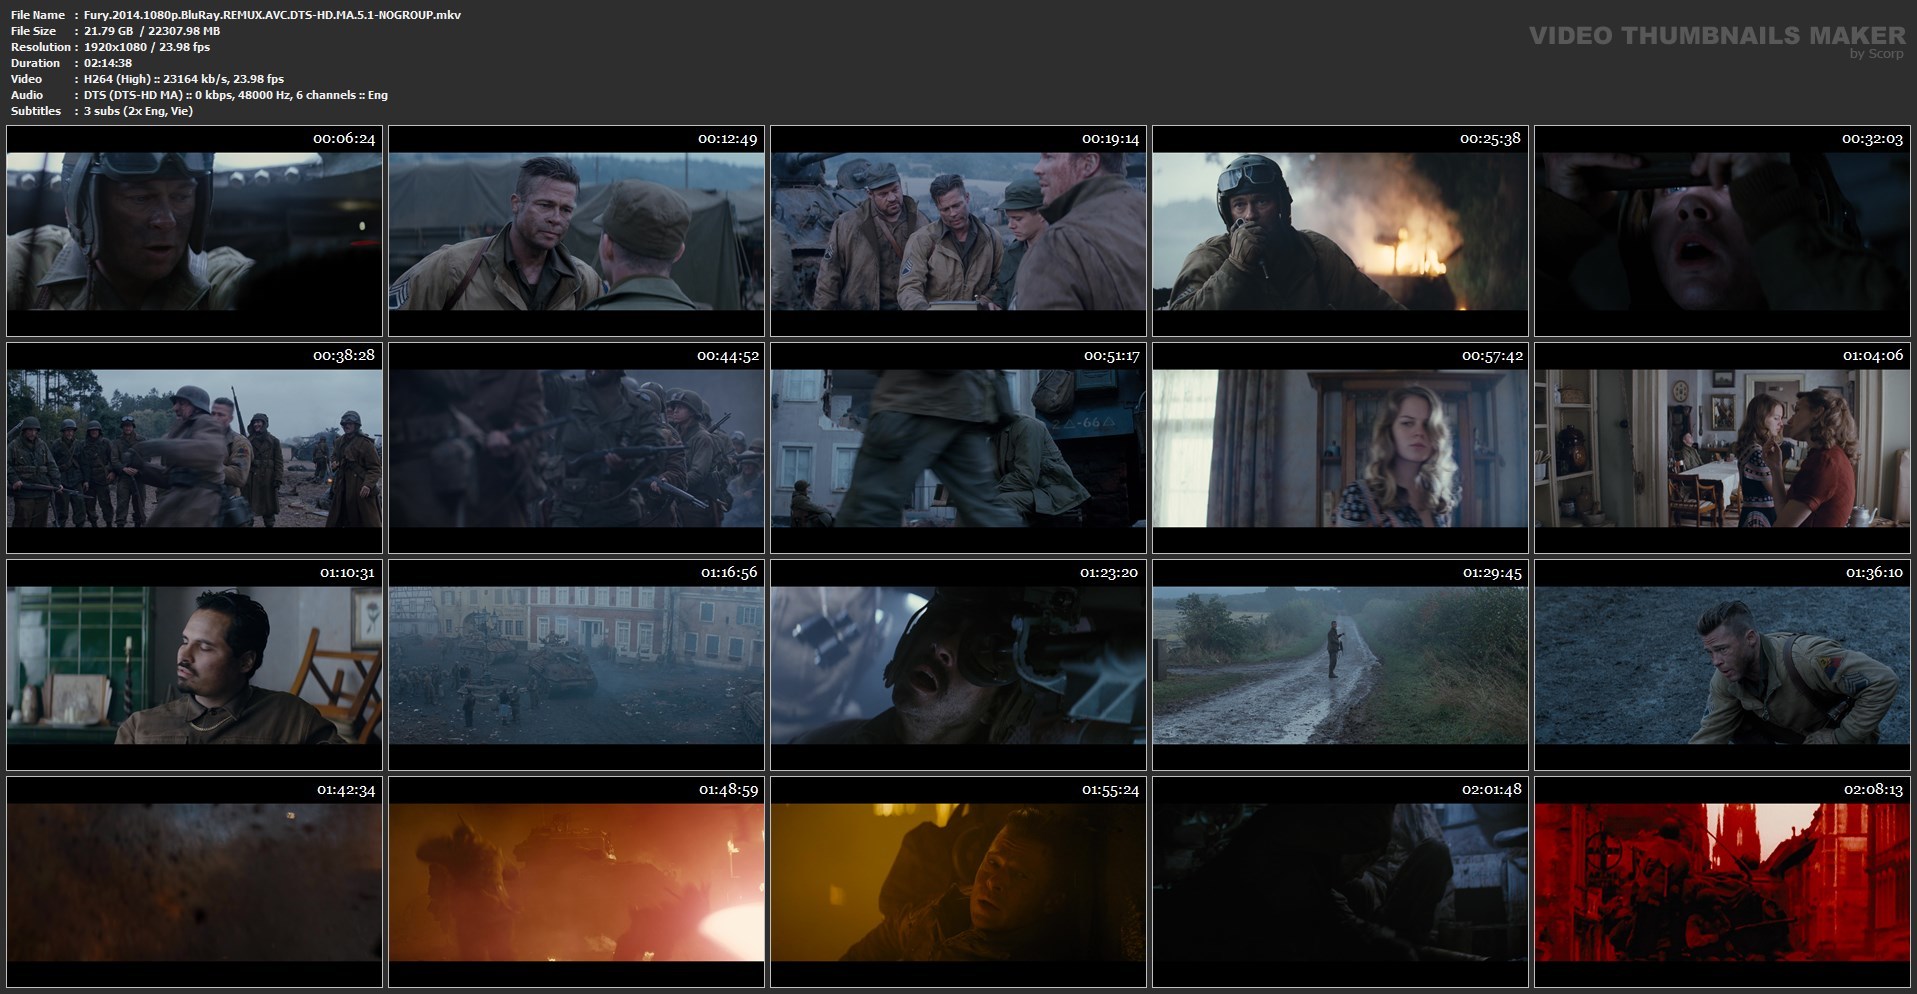This screenshot has width=1917, height=994.
Task: Click the duration value 02:14:38
Action: (x=108, y=63)
